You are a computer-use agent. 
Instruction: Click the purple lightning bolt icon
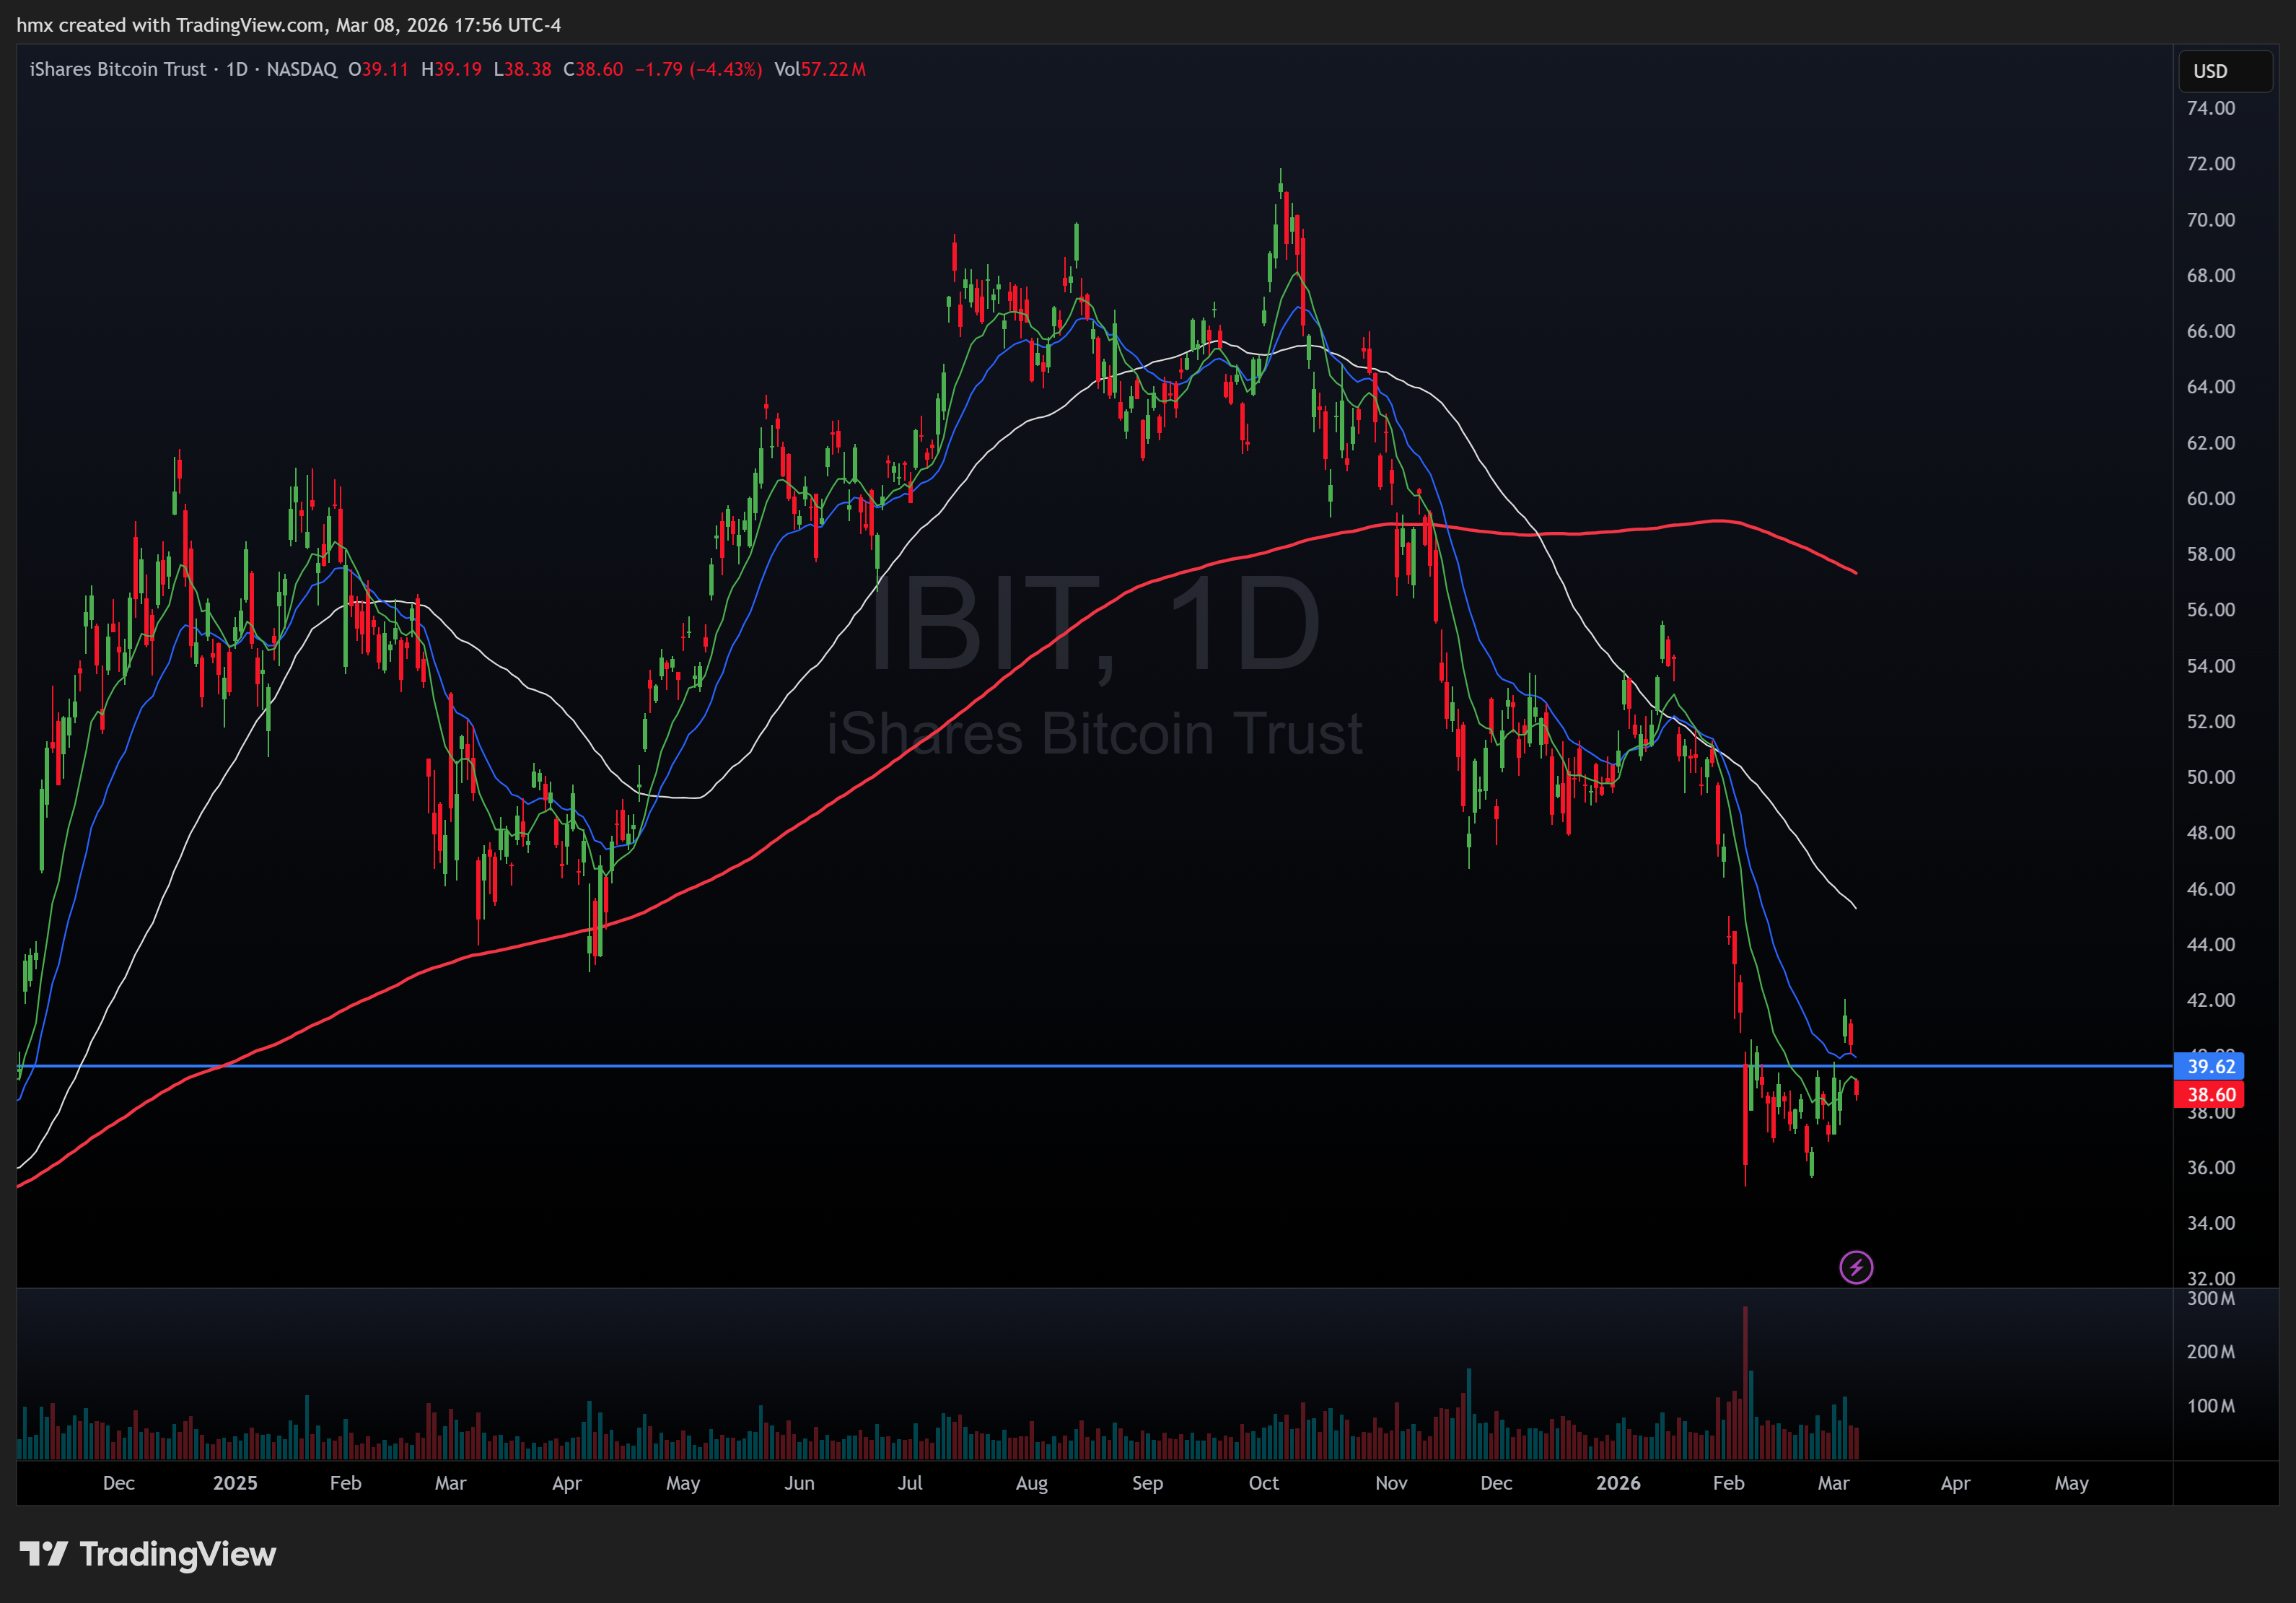click(x=1856, y=1267)
